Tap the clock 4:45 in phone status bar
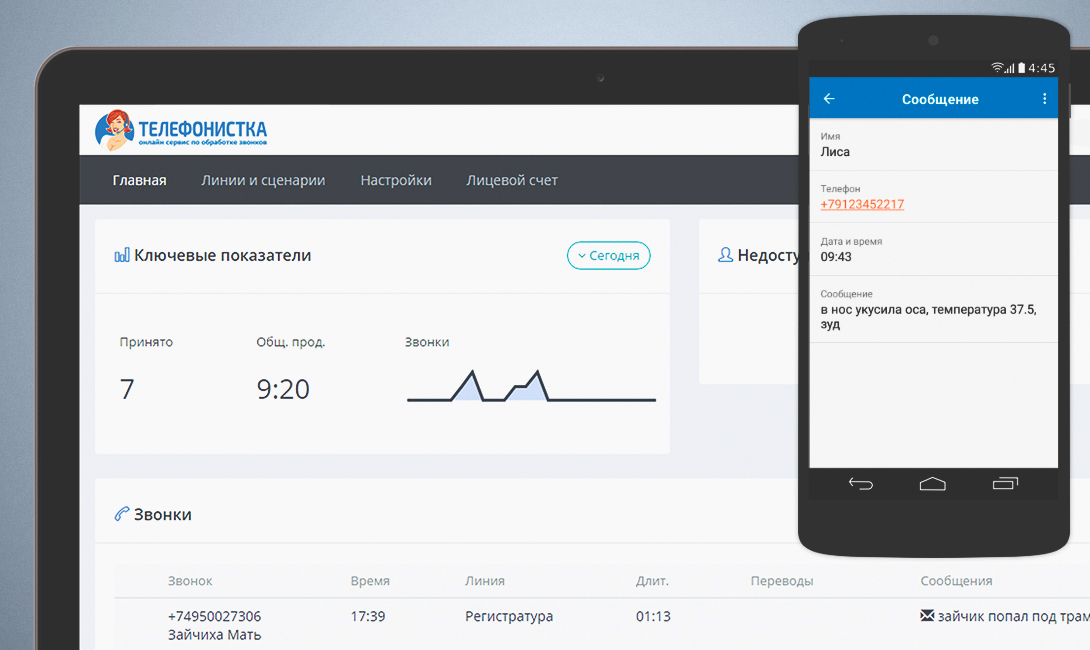The image size is (1090, 650). click(x=1041, y=68)
